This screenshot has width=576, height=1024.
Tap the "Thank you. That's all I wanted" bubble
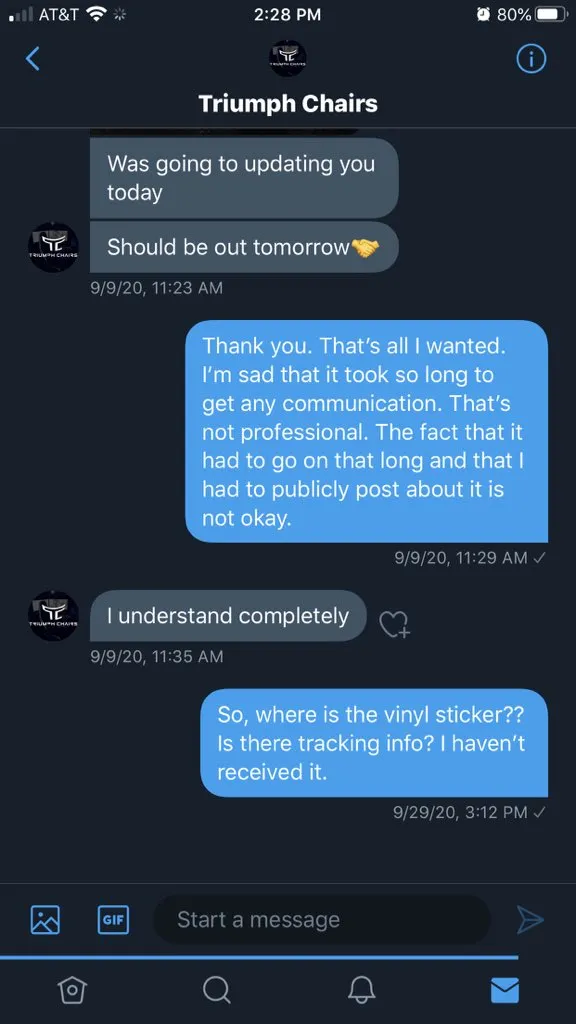[366, 431]
